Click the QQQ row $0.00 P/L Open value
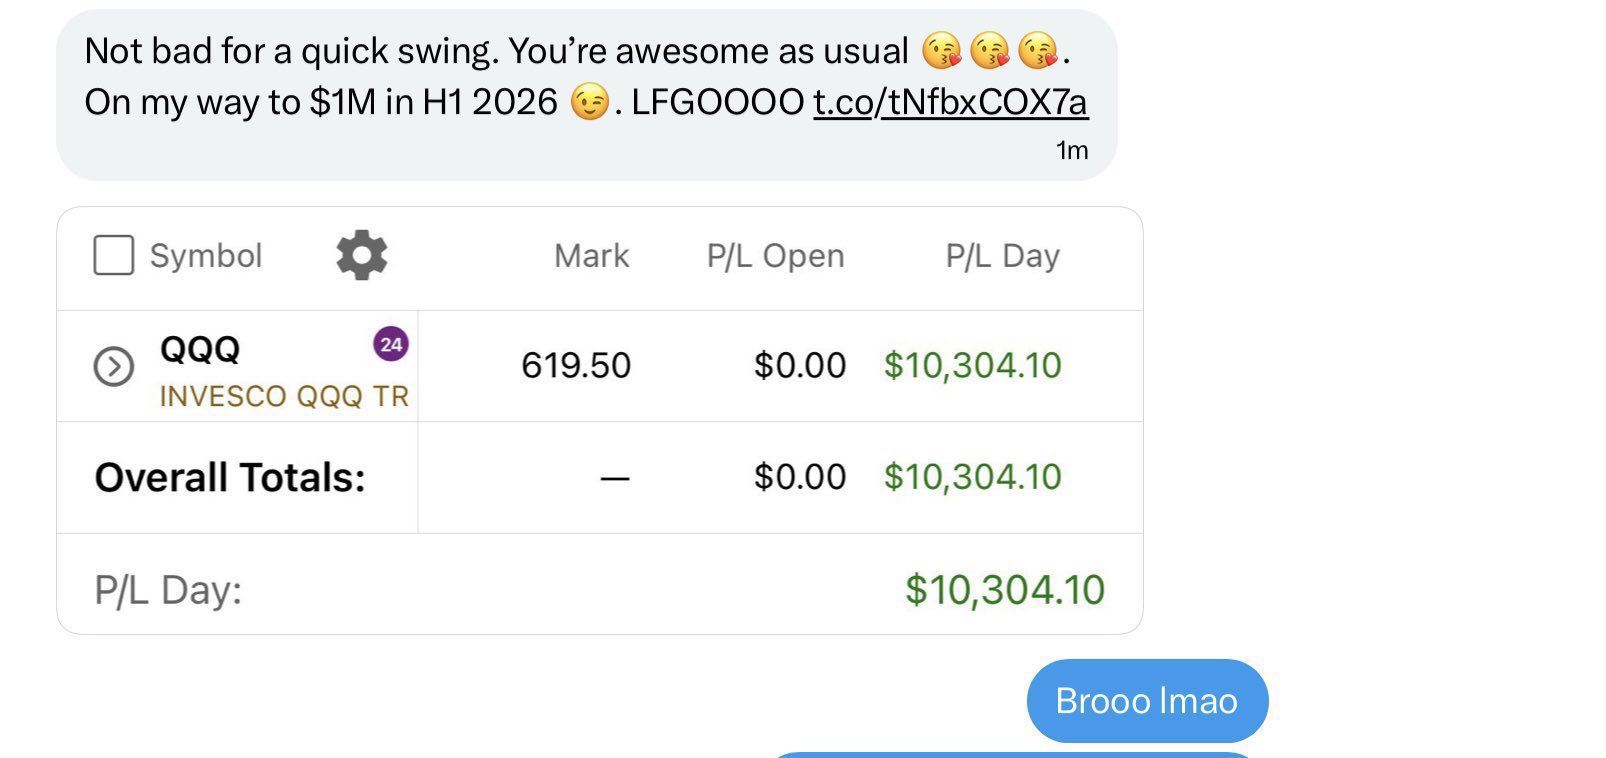Screen dimensions: 1606x758 pos(800,366)
